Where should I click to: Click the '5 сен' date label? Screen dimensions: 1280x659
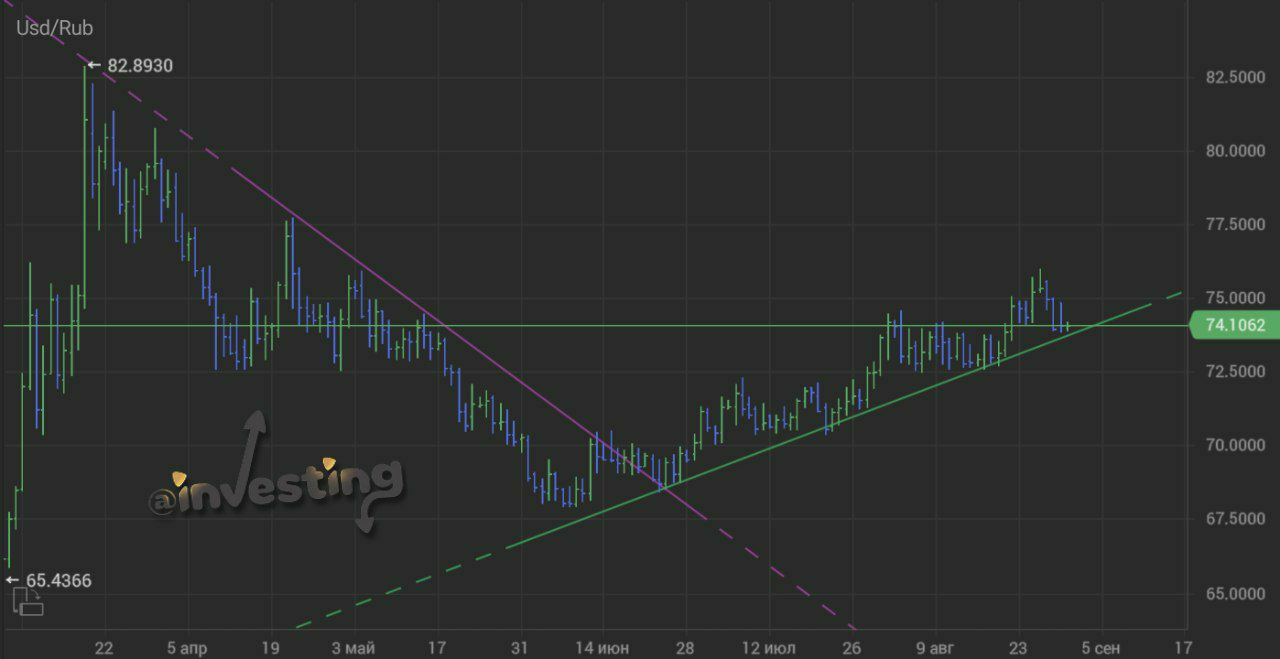click(1101, 648)
